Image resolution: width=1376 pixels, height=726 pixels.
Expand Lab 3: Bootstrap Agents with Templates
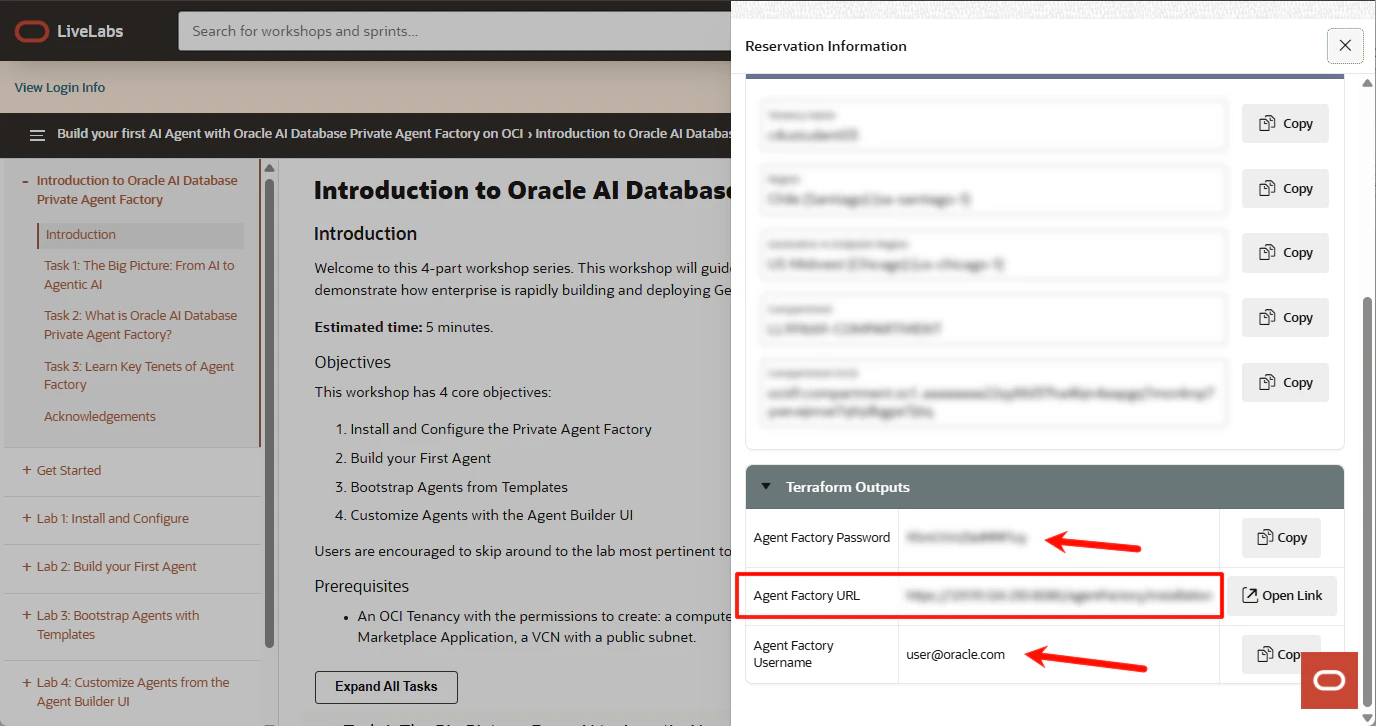tap(26, 615)
